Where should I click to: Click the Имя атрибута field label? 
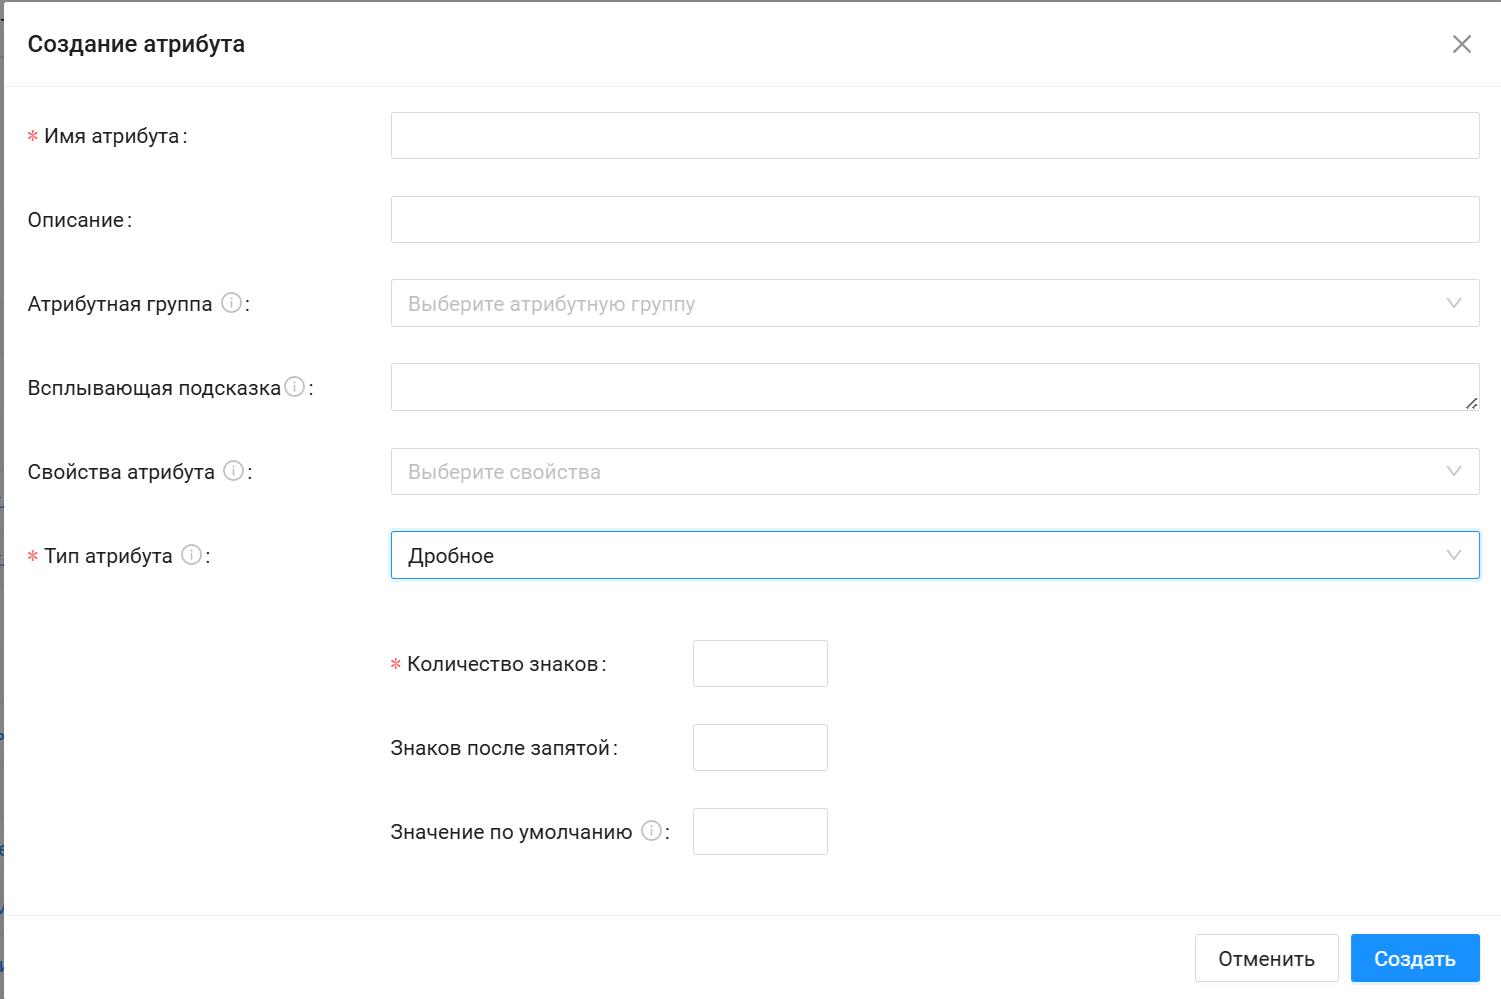coord(111,136)
